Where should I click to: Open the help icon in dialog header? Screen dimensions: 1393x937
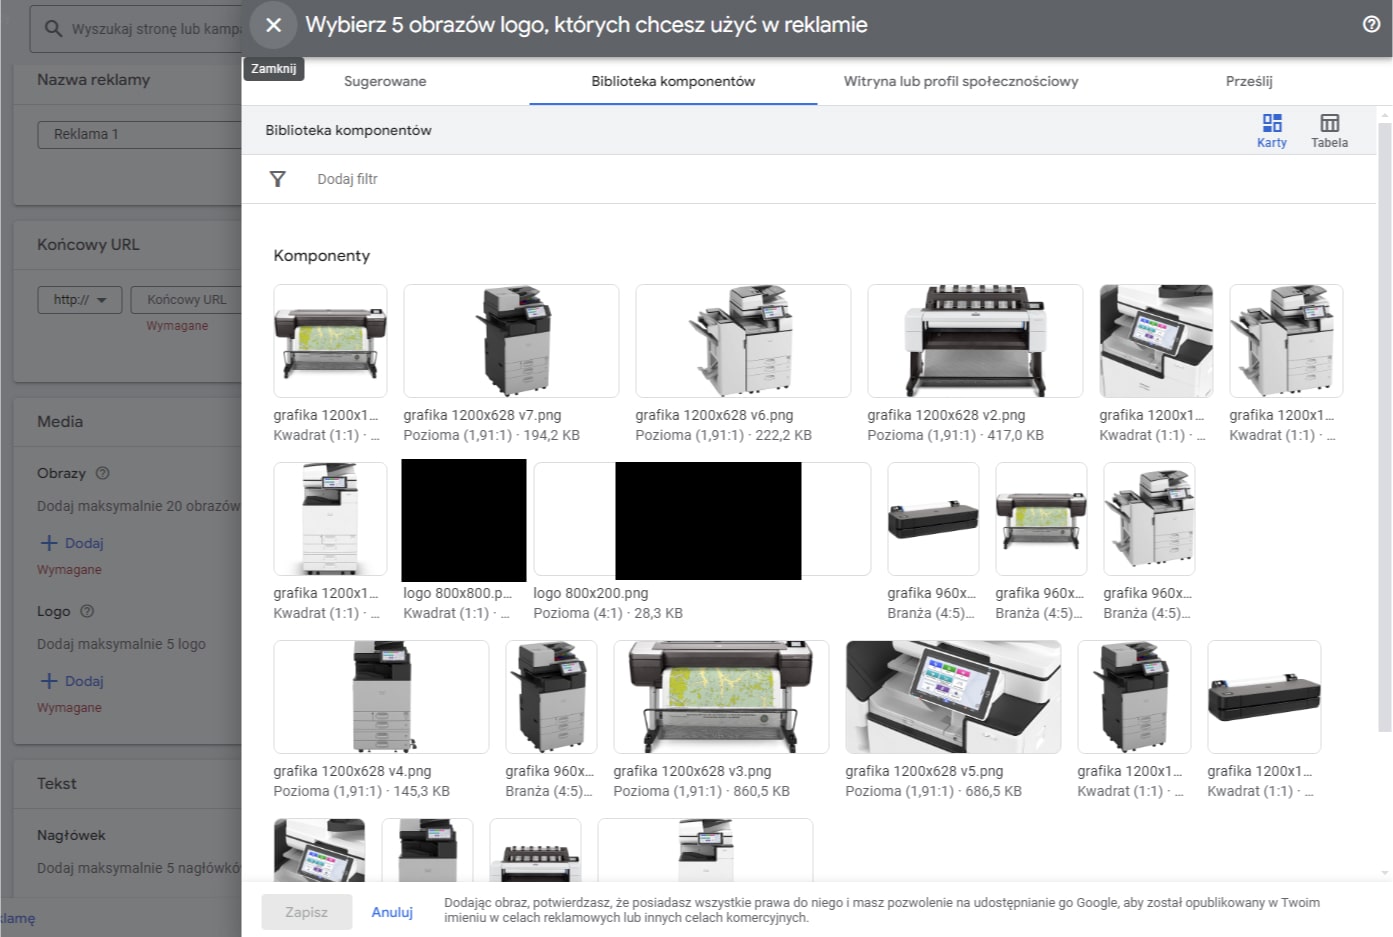pos(1371,25)
